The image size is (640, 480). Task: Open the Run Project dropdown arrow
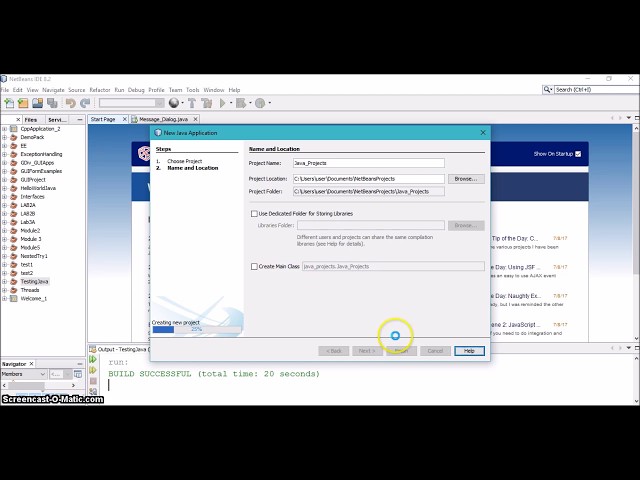(x=231, y=103)
